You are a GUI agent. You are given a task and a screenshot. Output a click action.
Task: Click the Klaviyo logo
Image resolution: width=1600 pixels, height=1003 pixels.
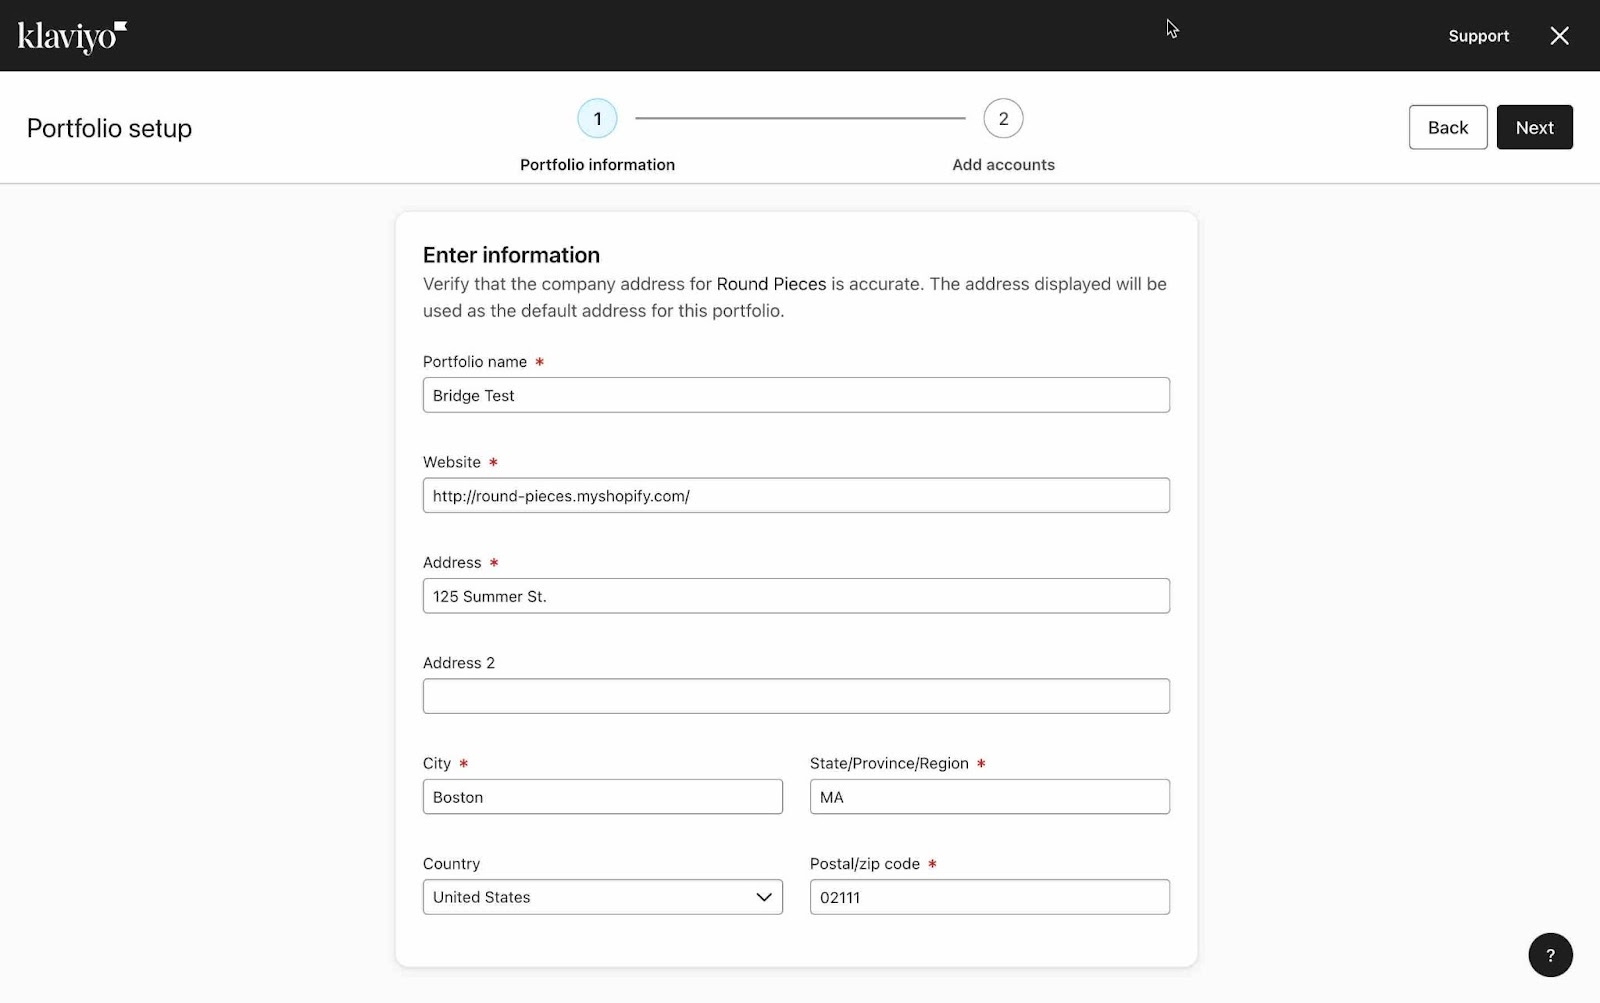point(70,35)
